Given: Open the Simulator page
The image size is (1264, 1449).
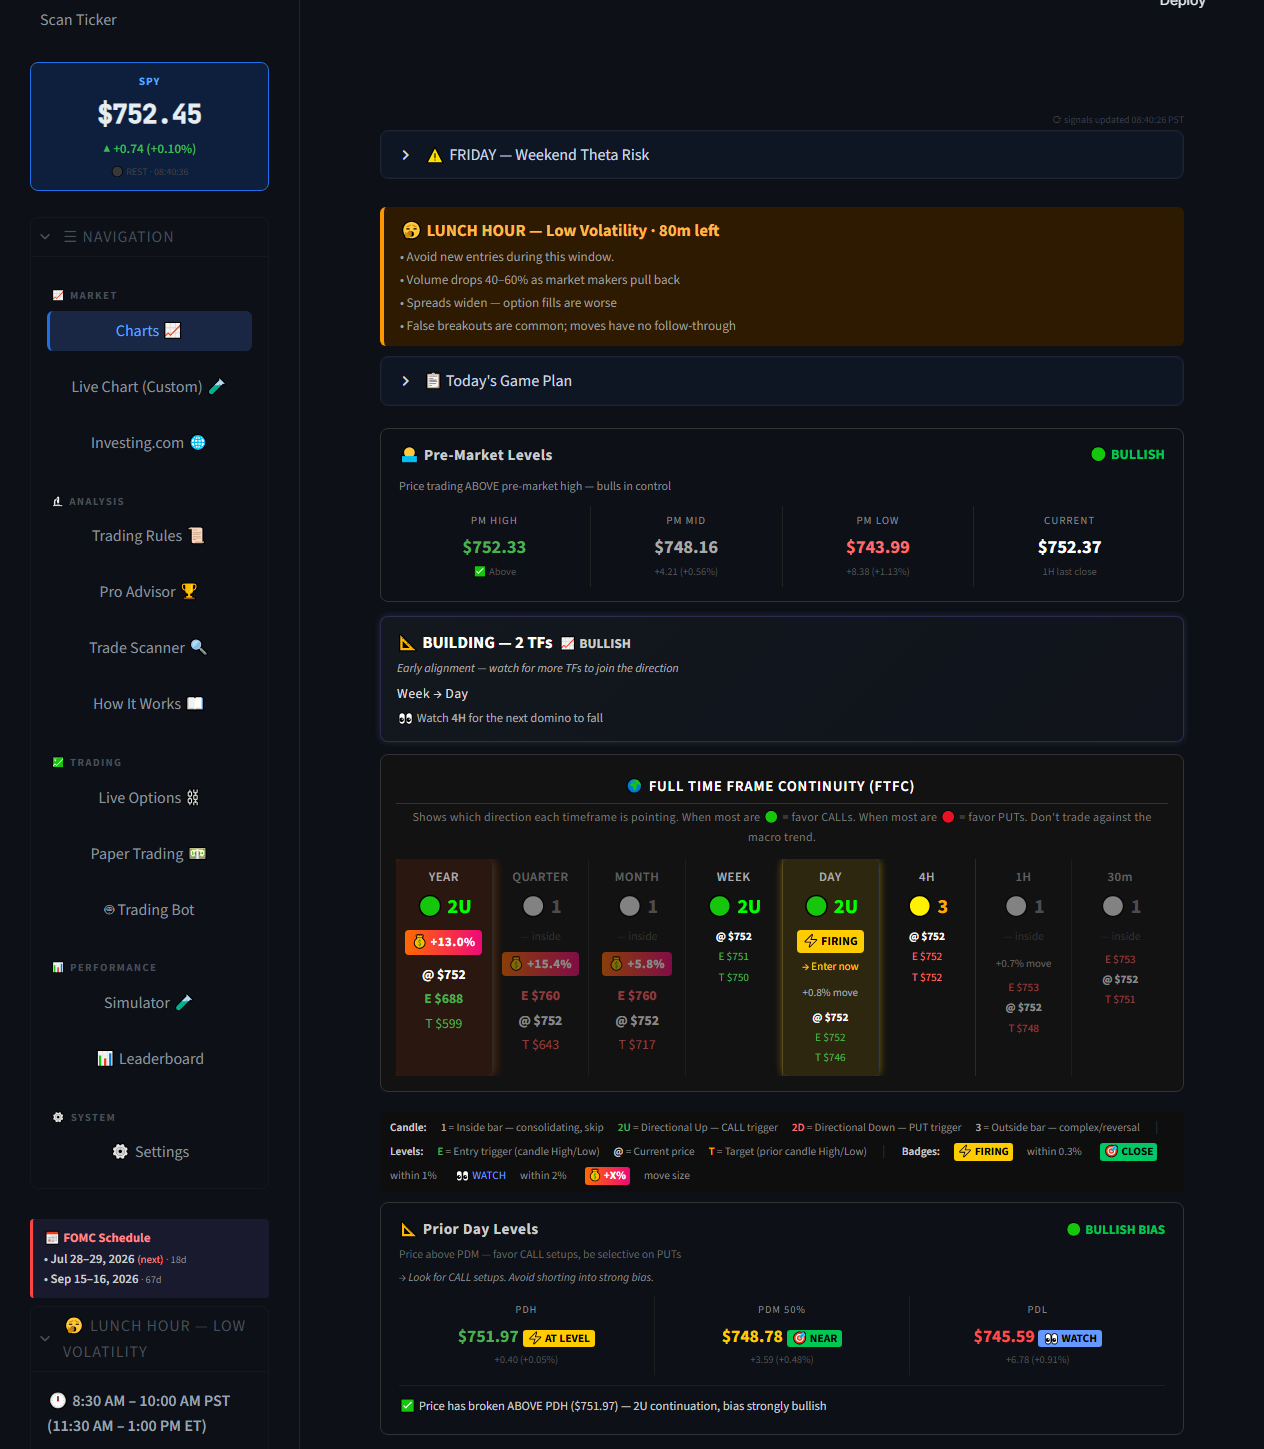Looking at the screenshot, I should (x=149, y=1003).
